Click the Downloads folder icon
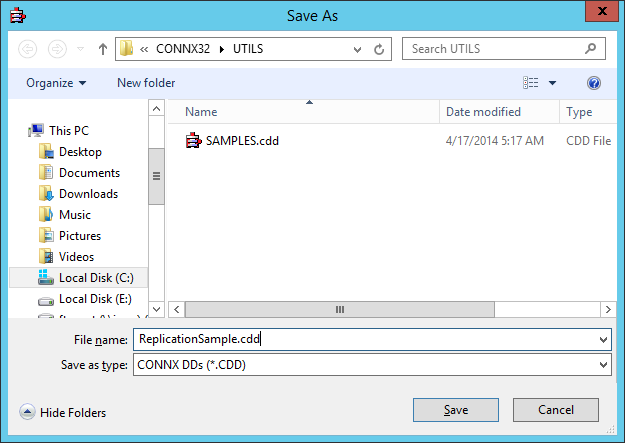 (x=46, y=193)
